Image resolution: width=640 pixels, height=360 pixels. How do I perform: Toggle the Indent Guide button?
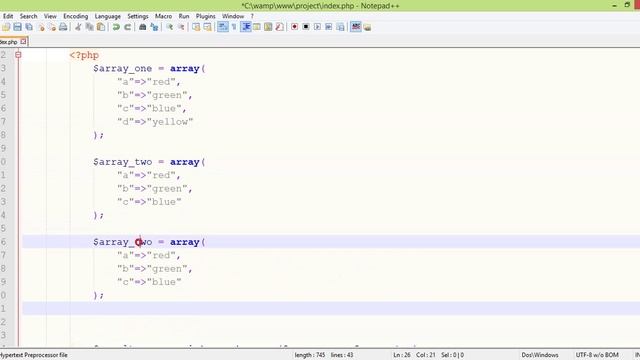click(x=246, y=27)
